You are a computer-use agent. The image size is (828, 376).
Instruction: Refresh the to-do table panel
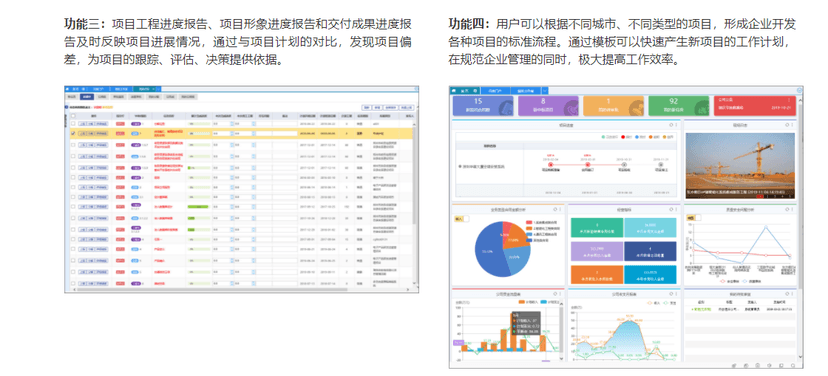787,294
